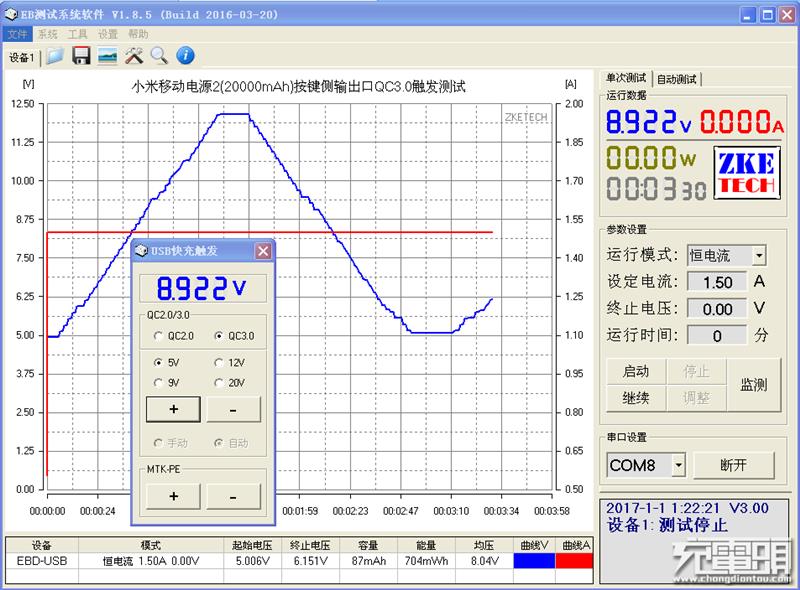Switch to the 单次测试 tab

coord(626,78)
